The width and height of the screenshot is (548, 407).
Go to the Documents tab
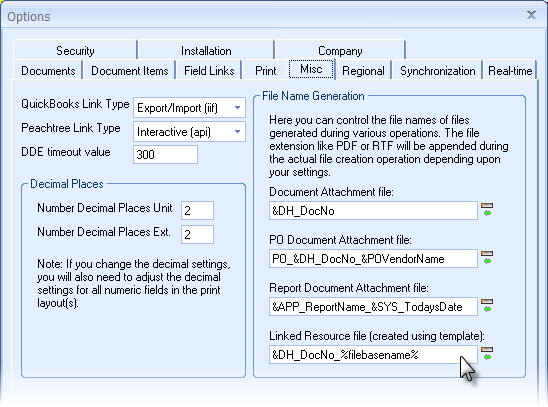click(48, 71)
